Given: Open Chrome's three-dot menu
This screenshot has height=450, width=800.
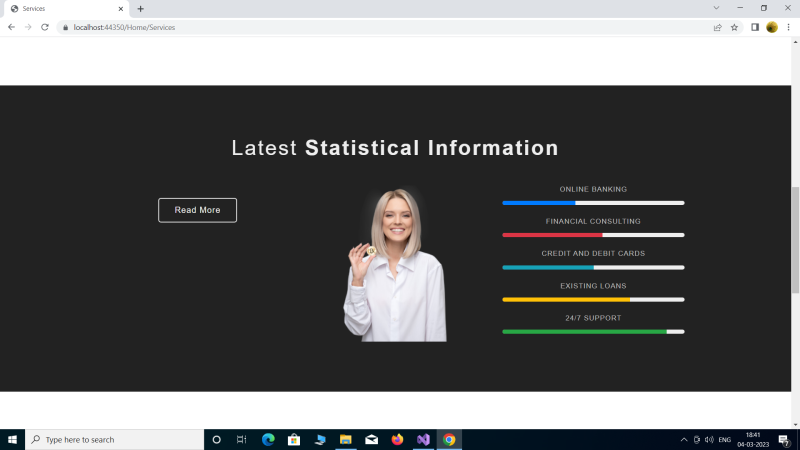Looking at the screenshot, I should click(x=788, y=27).
